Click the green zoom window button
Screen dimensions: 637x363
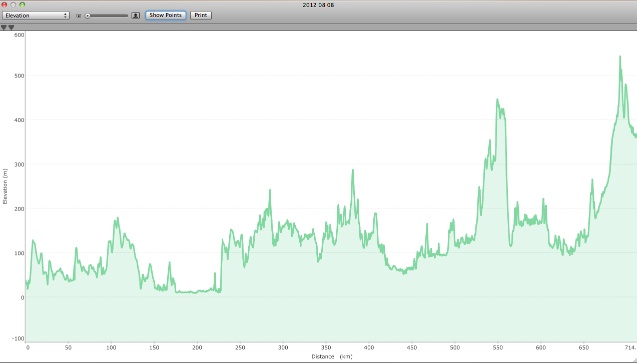pyautogui.click(x=22, y=4)
